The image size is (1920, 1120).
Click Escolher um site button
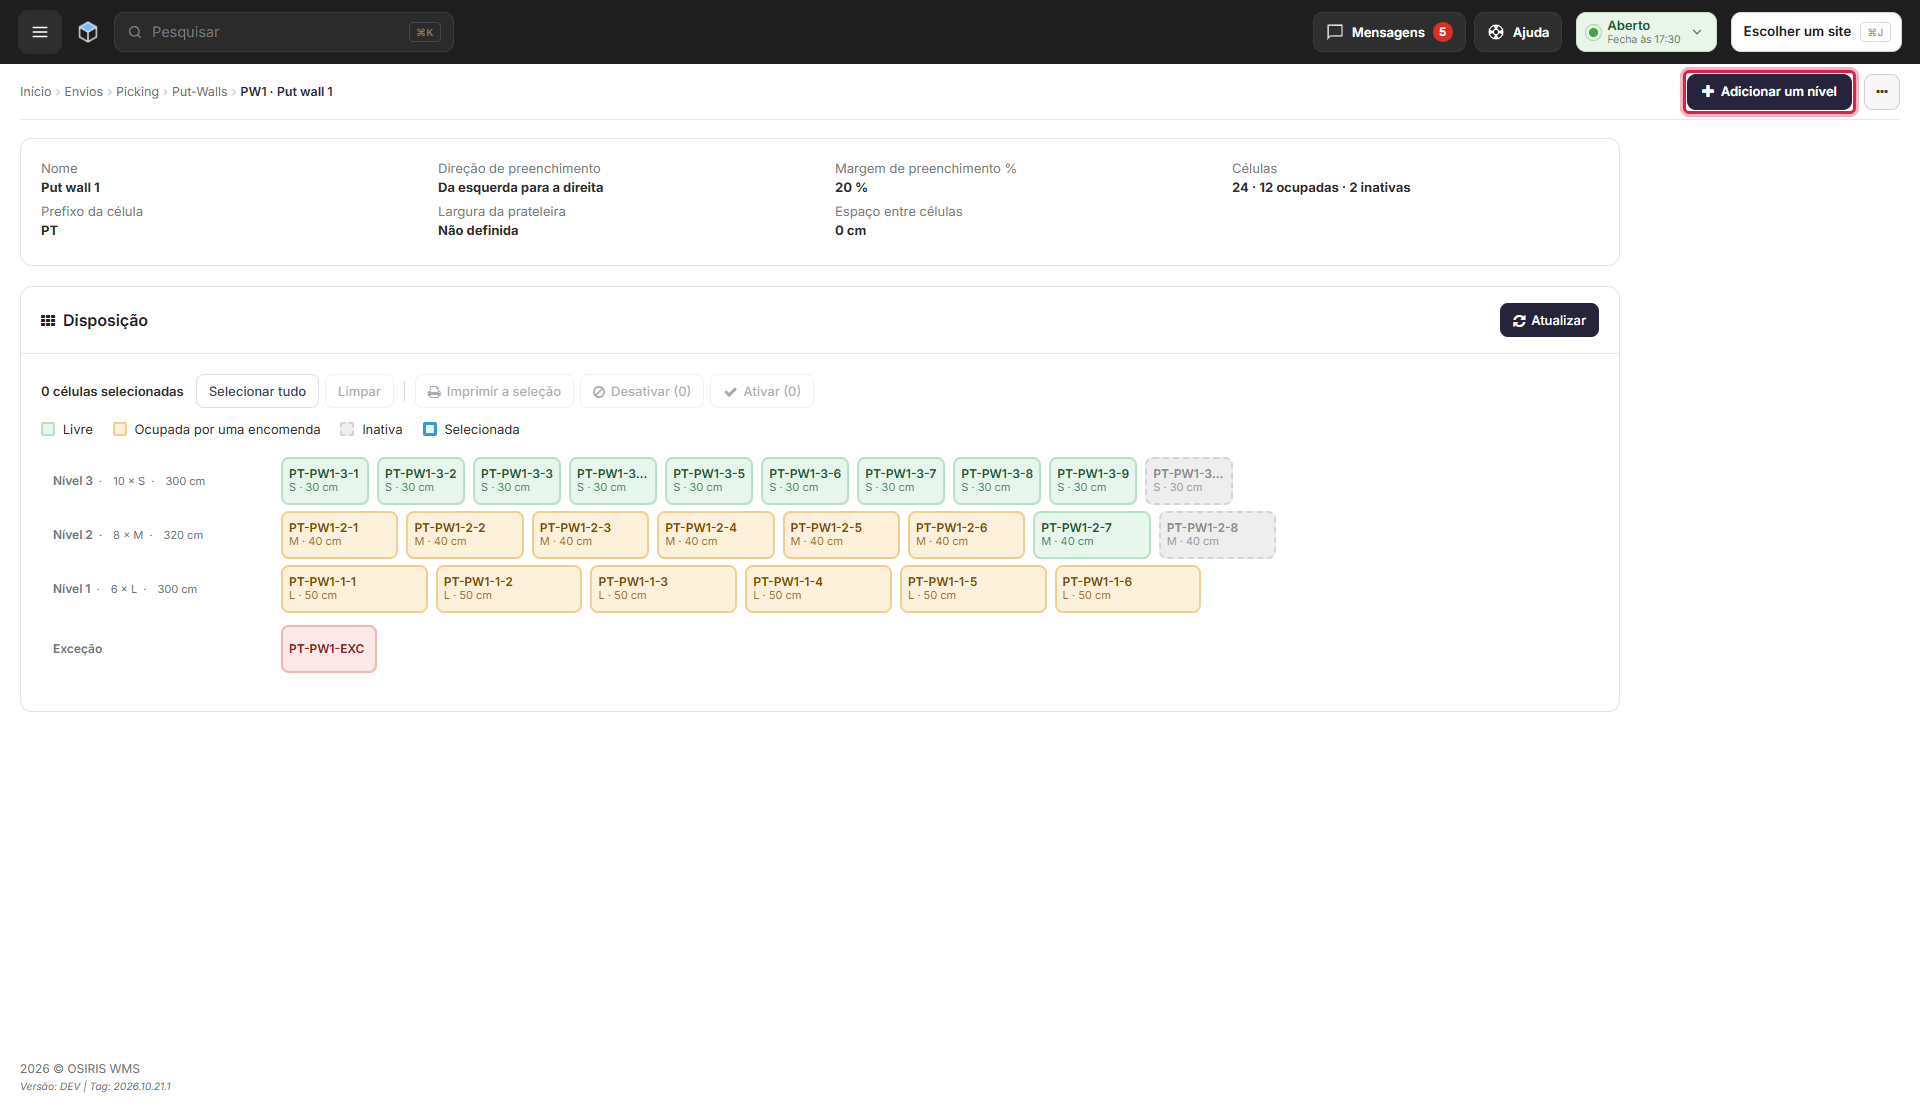click(x=1816, y=32)
